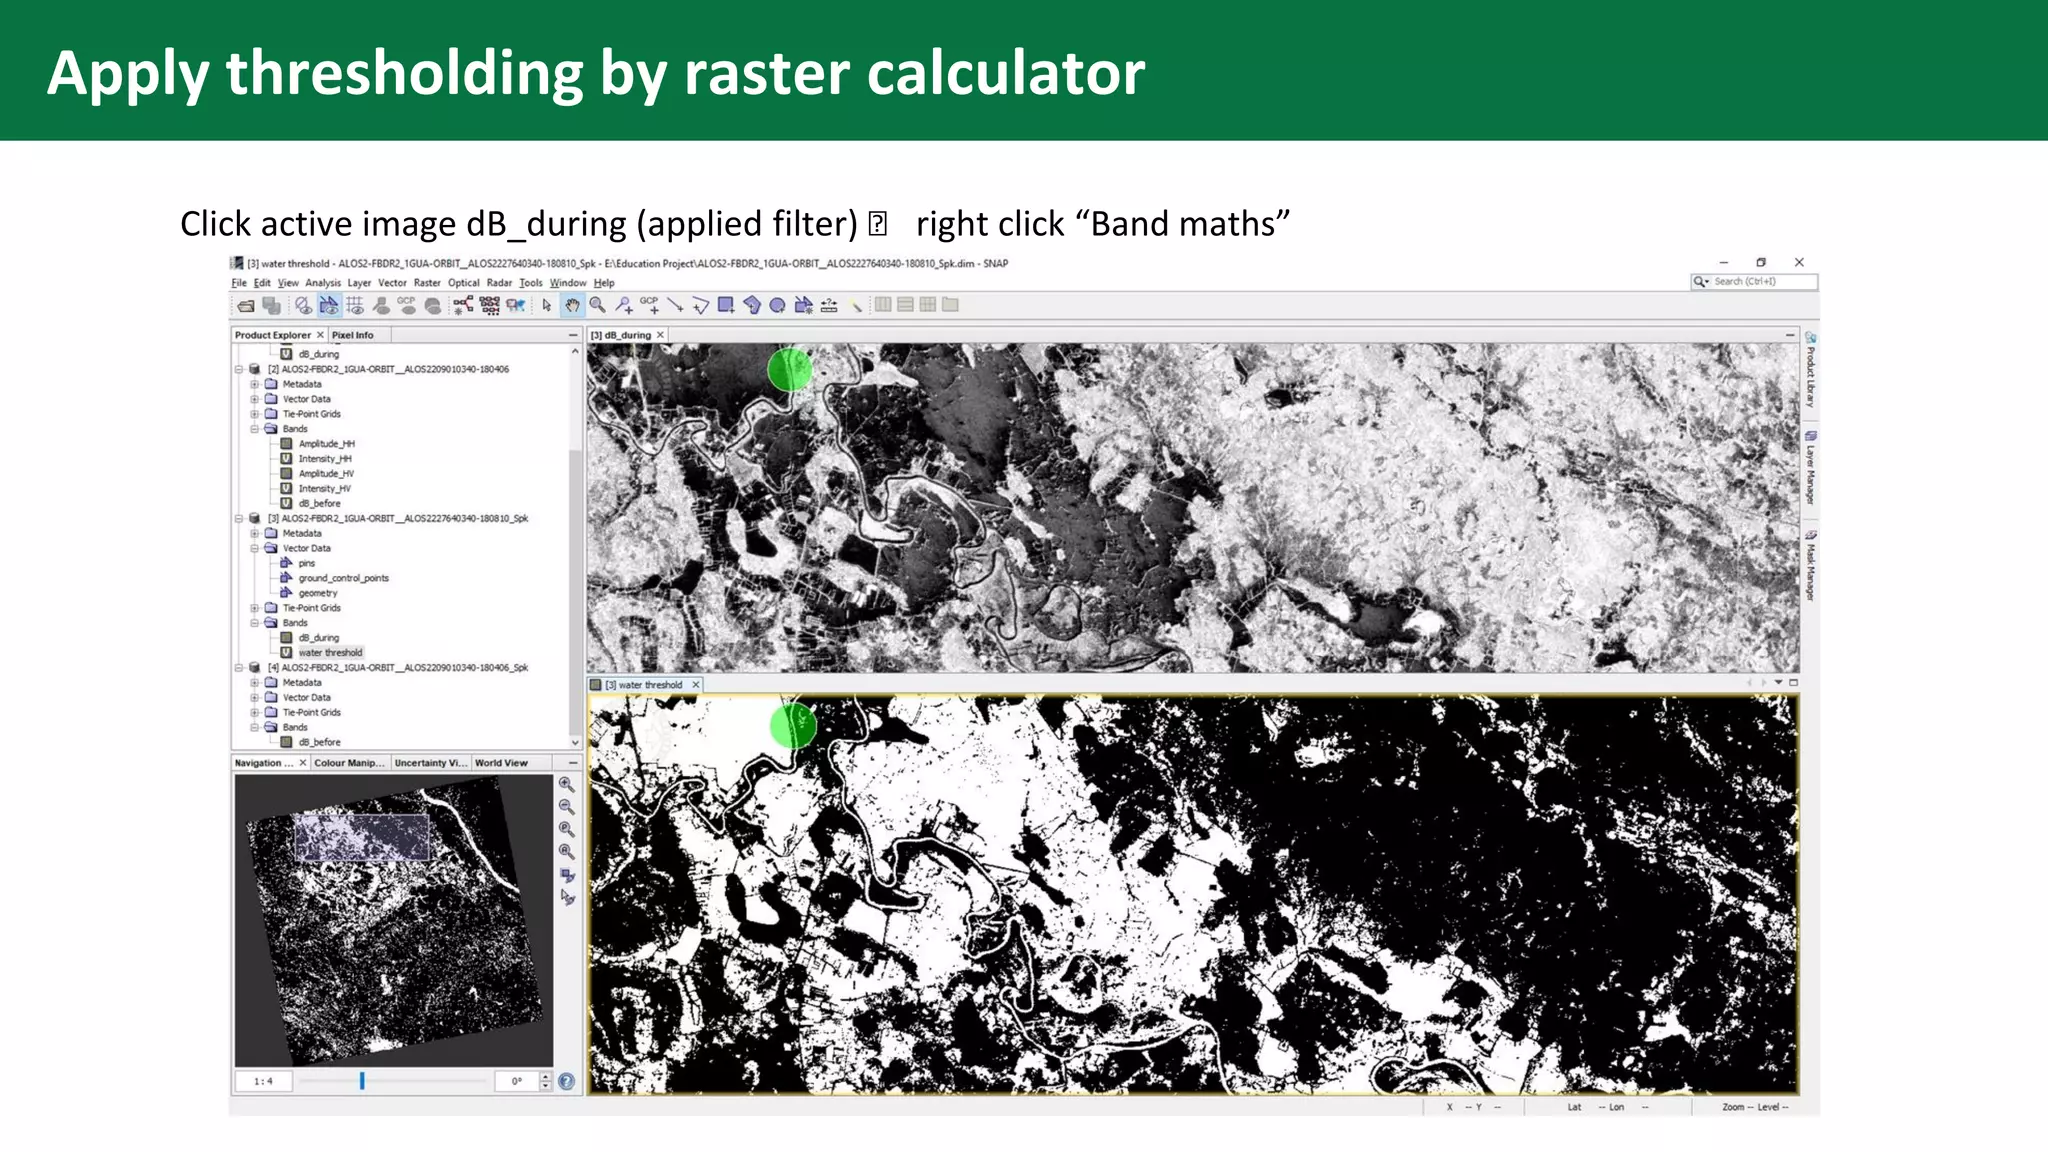Select the draw polygon tool

[752, 306]
